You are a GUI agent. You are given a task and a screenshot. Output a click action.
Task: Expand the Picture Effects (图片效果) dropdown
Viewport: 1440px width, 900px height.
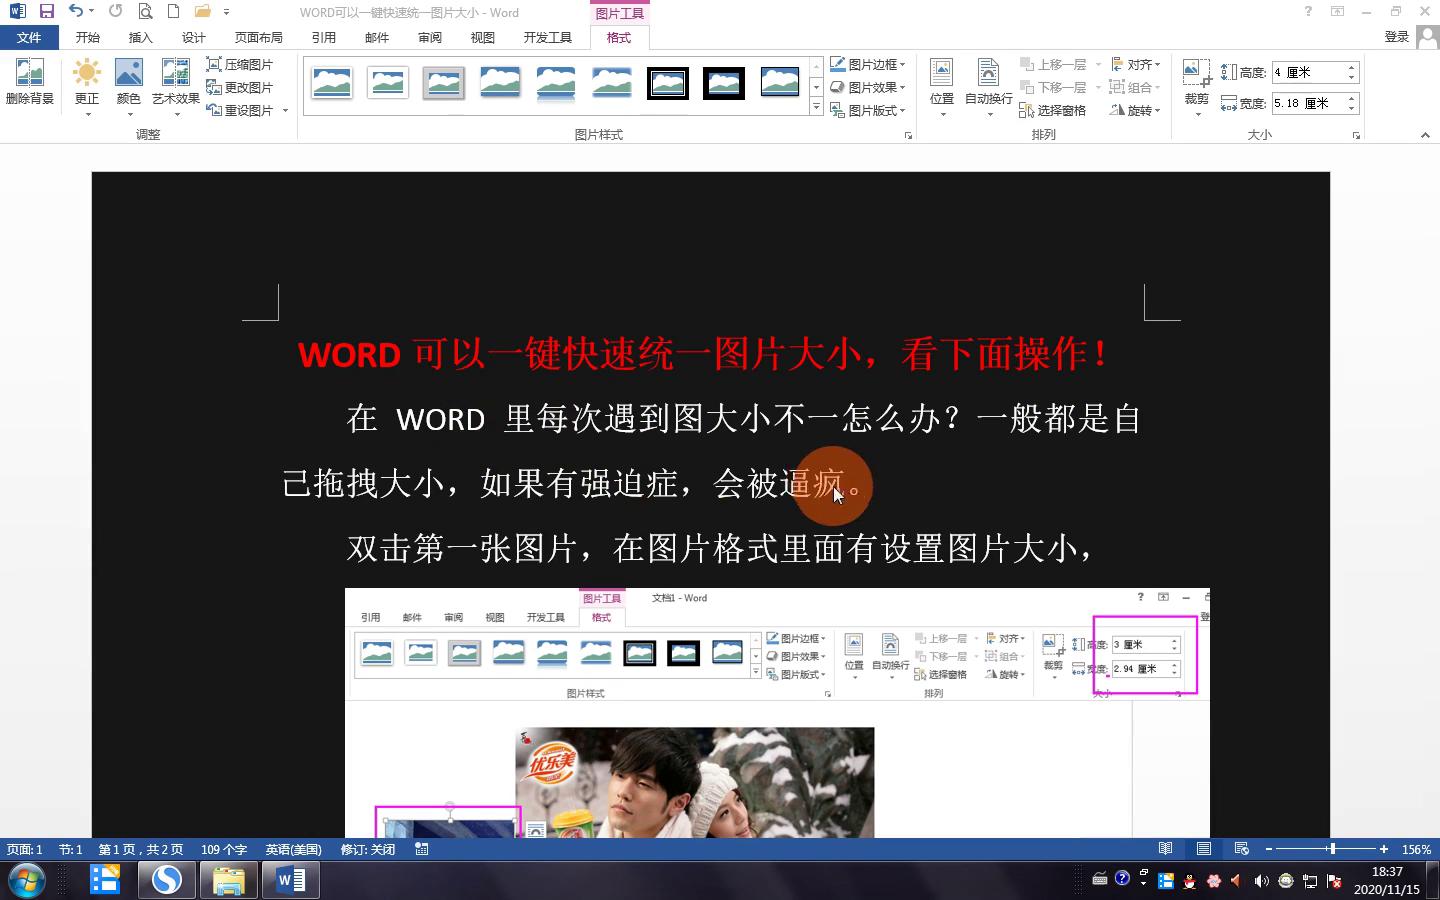(868, 87)
